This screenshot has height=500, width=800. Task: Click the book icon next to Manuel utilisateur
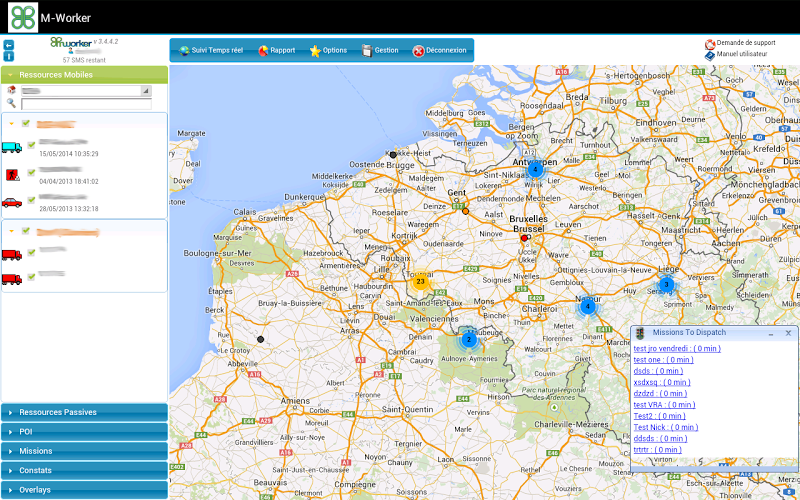[710, 56]
